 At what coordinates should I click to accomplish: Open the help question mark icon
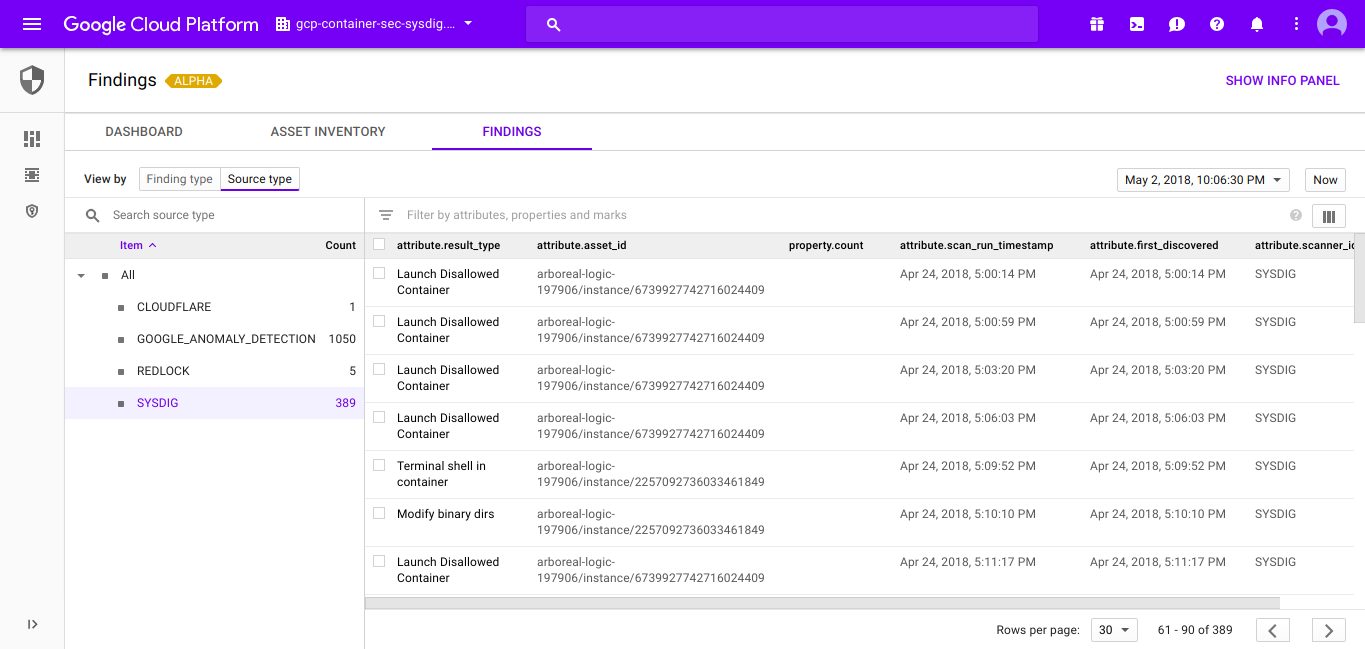pyautogui.click(x=1217, y=24)
